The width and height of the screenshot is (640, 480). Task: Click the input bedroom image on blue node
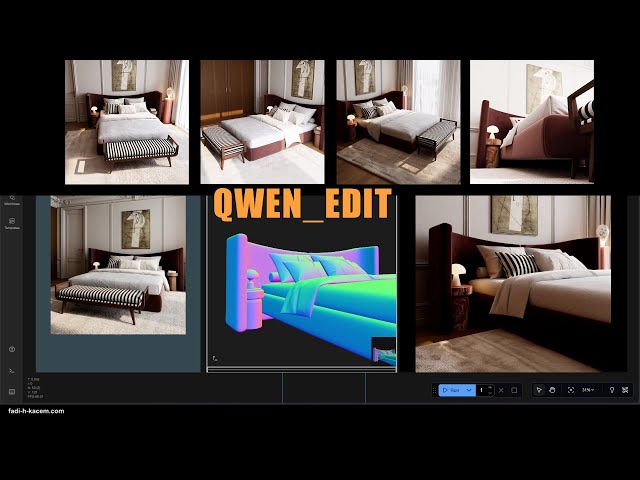(118, 265)
